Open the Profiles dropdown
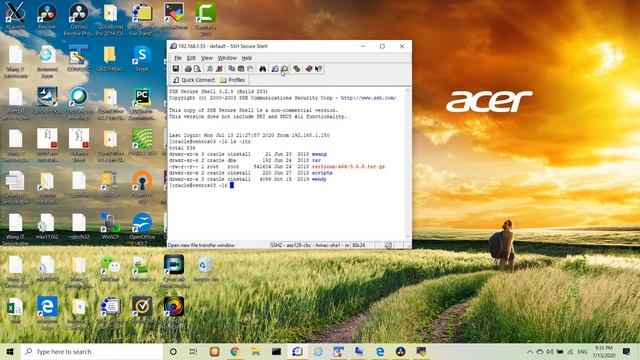Image resolution: width=640 pixels, height=360 pixels. (x=232, y=80)
